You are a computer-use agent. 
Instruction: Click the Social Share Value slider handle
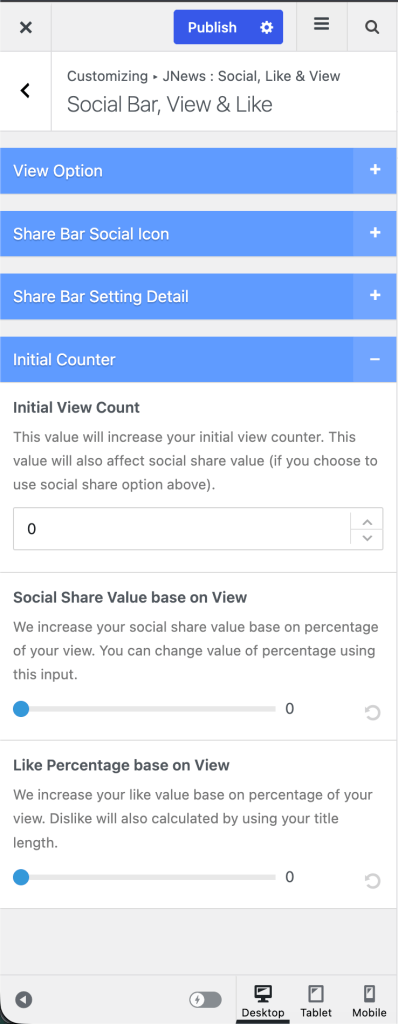(21, 709)
